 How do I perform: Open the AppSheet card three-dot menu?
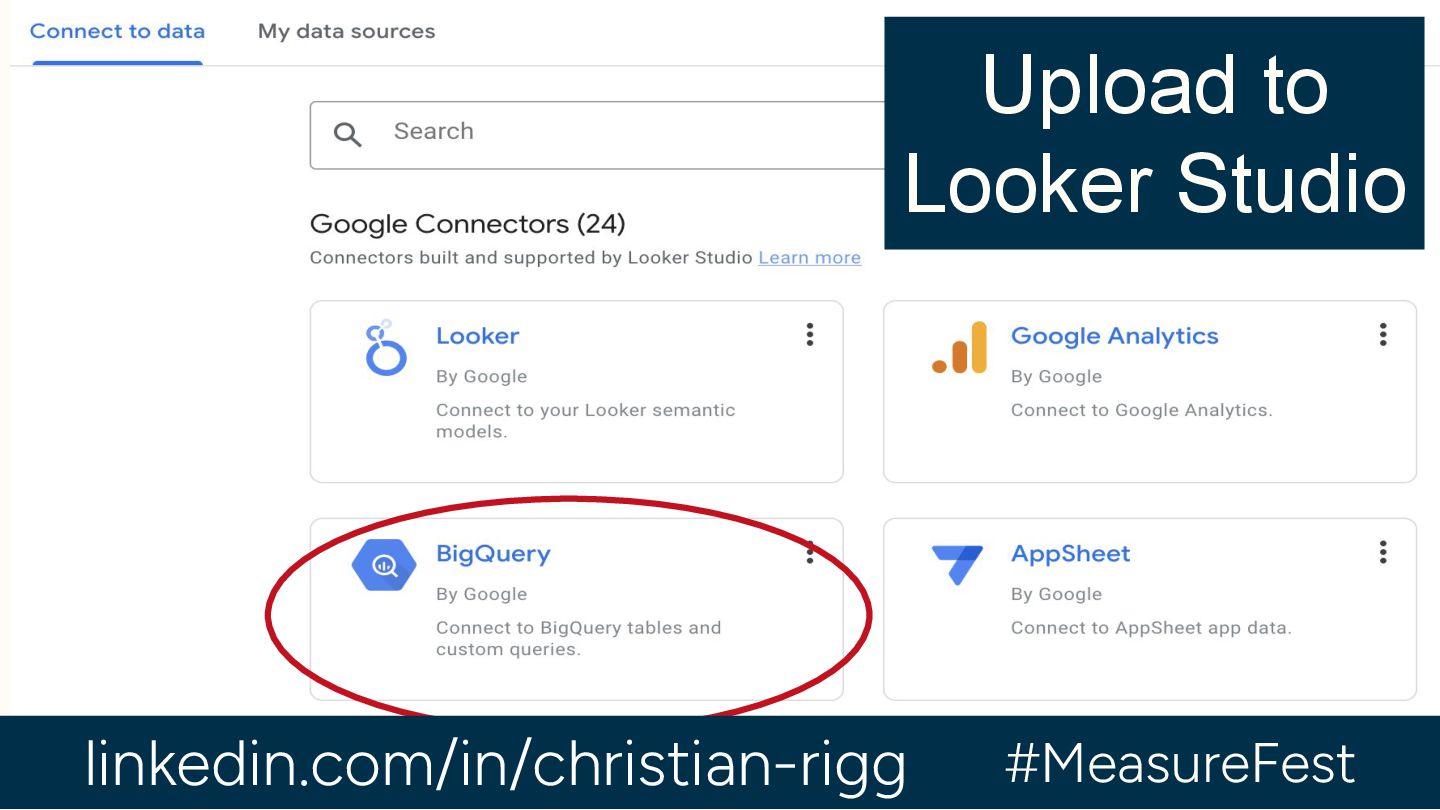pyautogui.click(x=1383, y=552)
